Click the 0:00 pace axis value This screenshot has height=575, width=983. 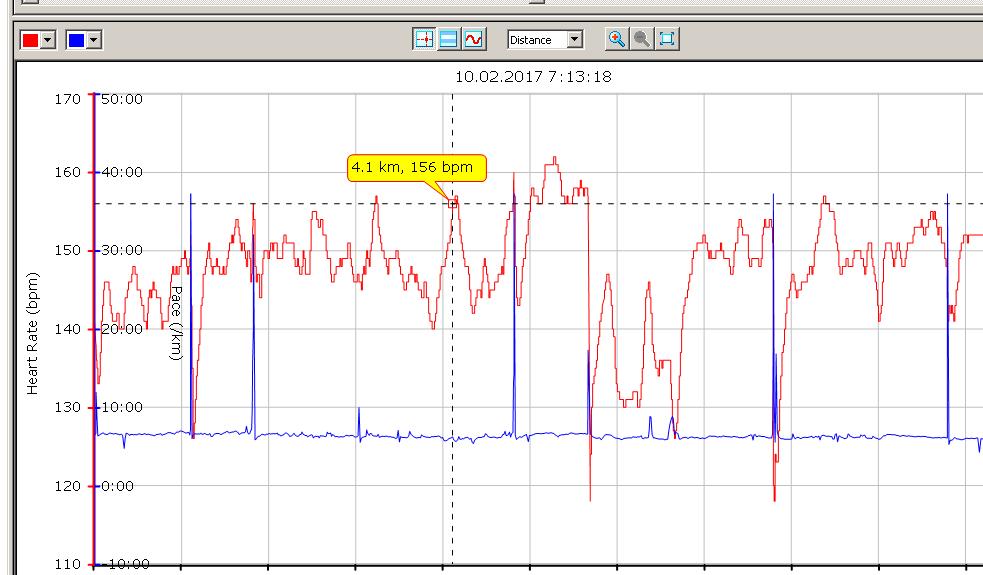117,486
